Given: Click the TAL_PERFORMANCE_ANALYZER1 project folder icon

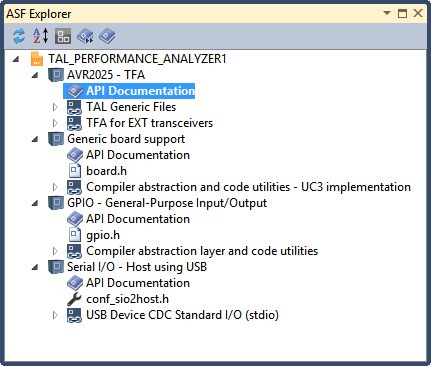Looking at the screenshot, I should tap(37, 59).
